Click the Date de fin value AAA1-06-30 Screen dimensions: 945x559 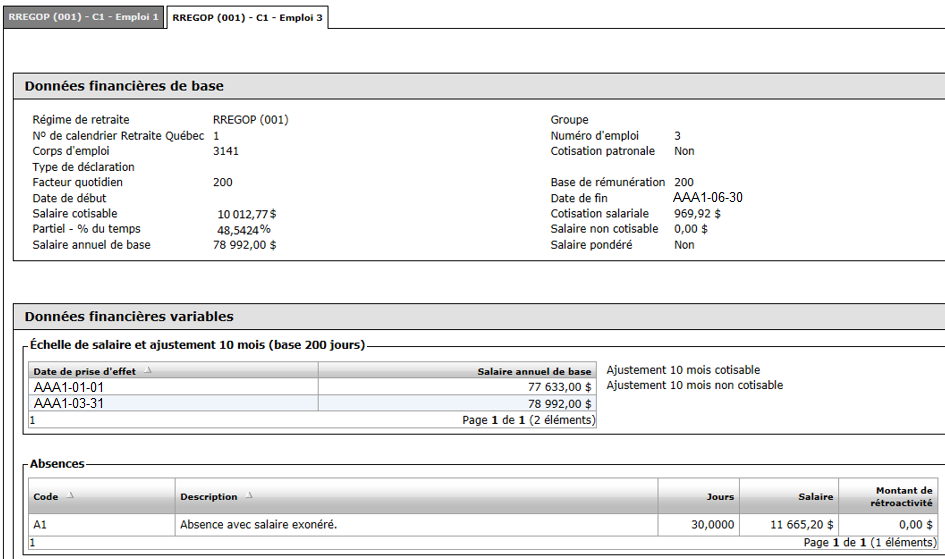[708, 198]
